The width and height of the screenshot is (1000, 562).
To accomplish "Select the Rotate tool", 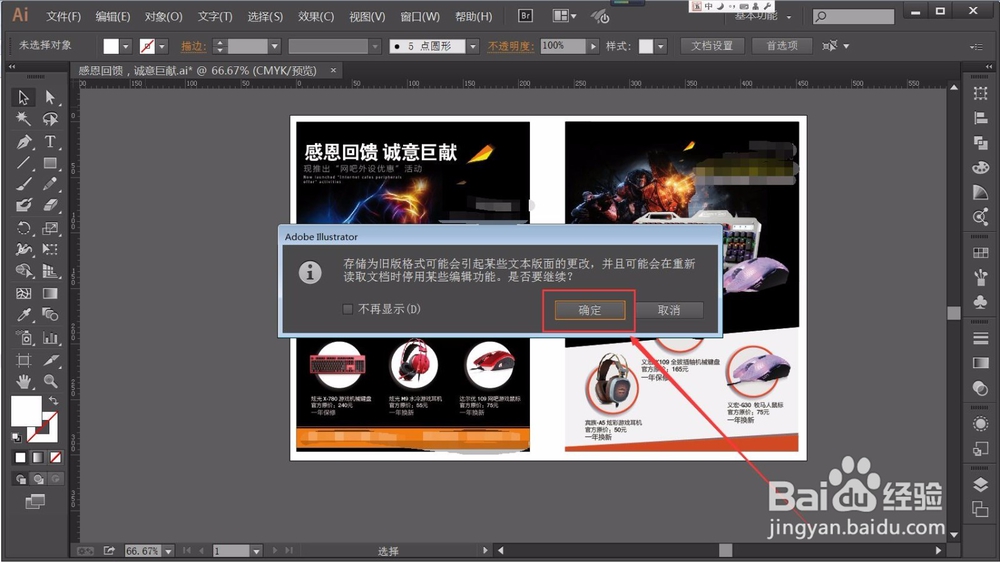I will 24,228.
